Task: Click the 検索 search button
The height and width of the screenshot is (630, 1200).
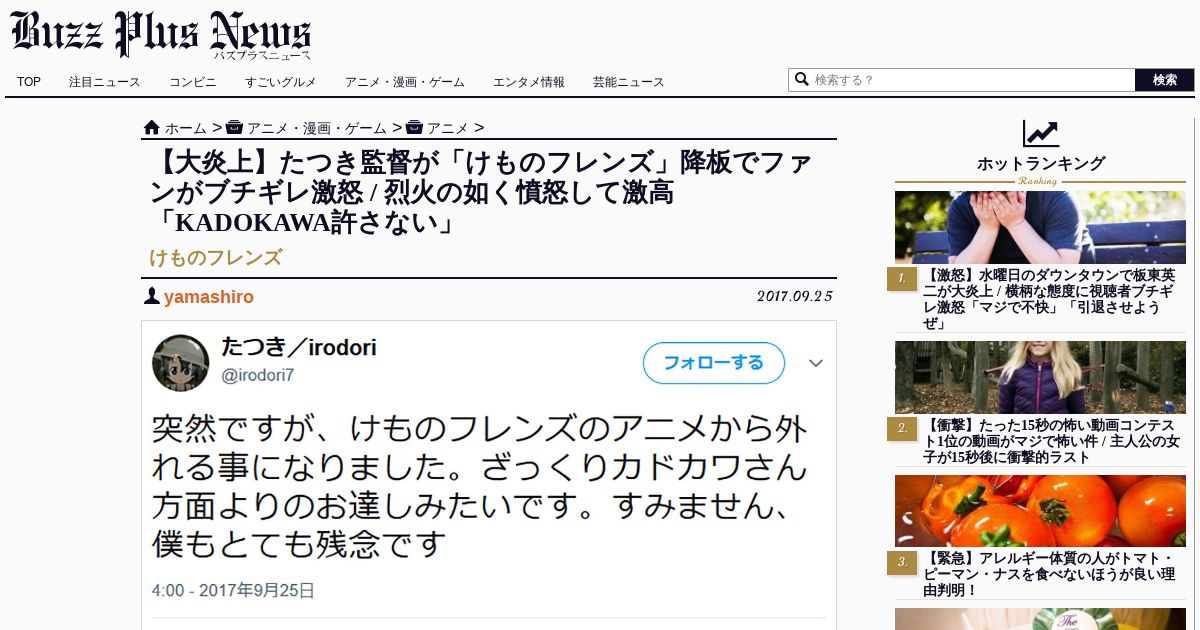Action: point(1164,80)
